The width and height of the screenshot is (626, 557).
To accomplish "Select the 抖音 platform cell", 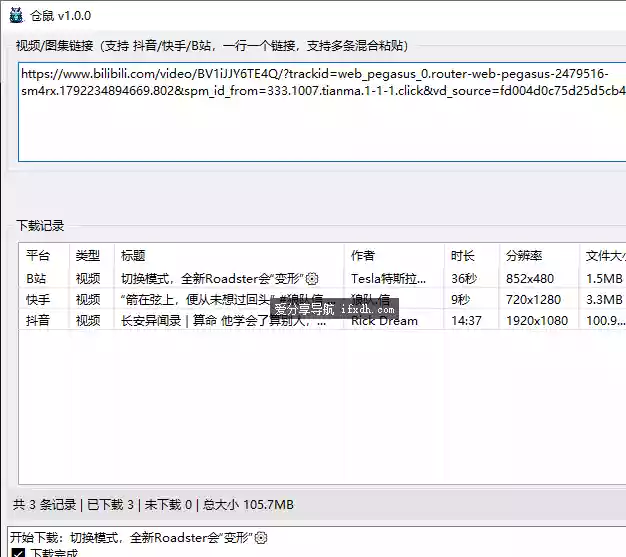I will tap(38, 320).
